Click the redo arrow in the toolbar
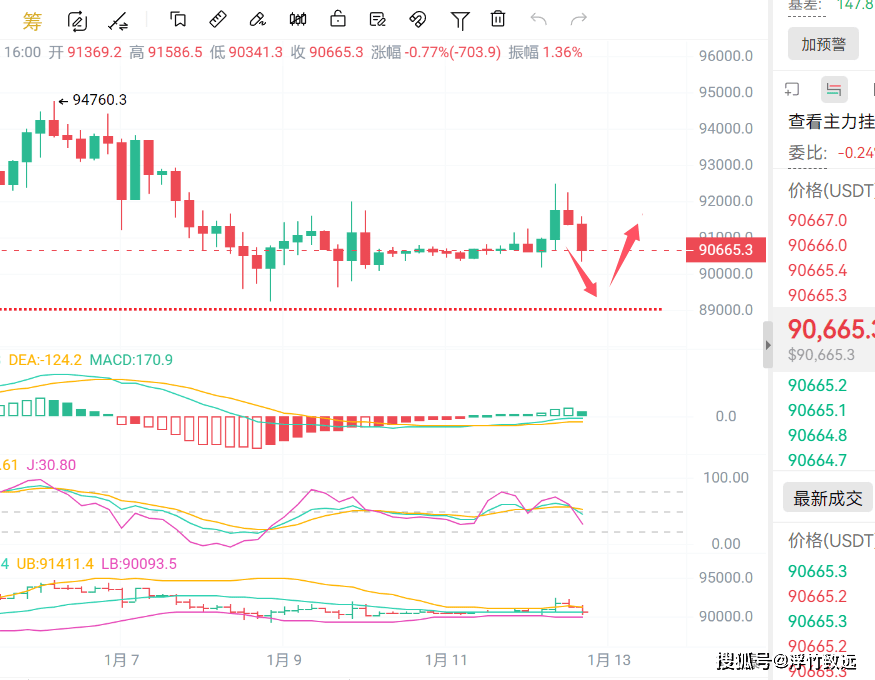Screen dimensions: 875x680 pos(578,19)
